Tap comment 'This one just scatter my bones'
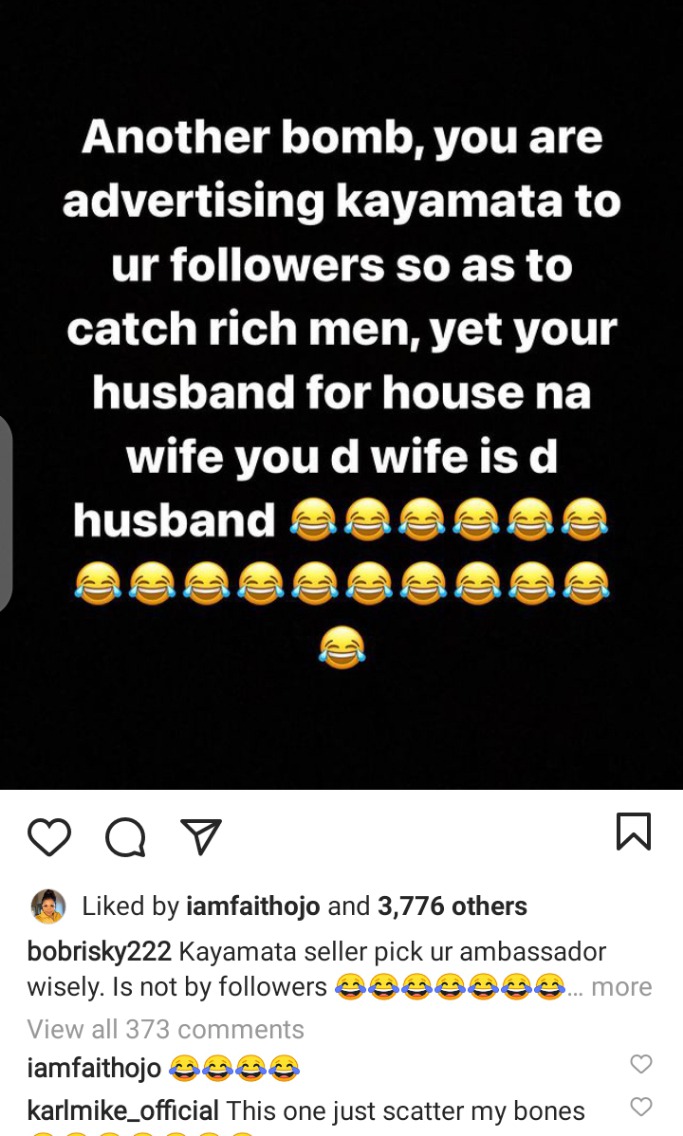683x1136 pixels. (x=406, y=1110)
